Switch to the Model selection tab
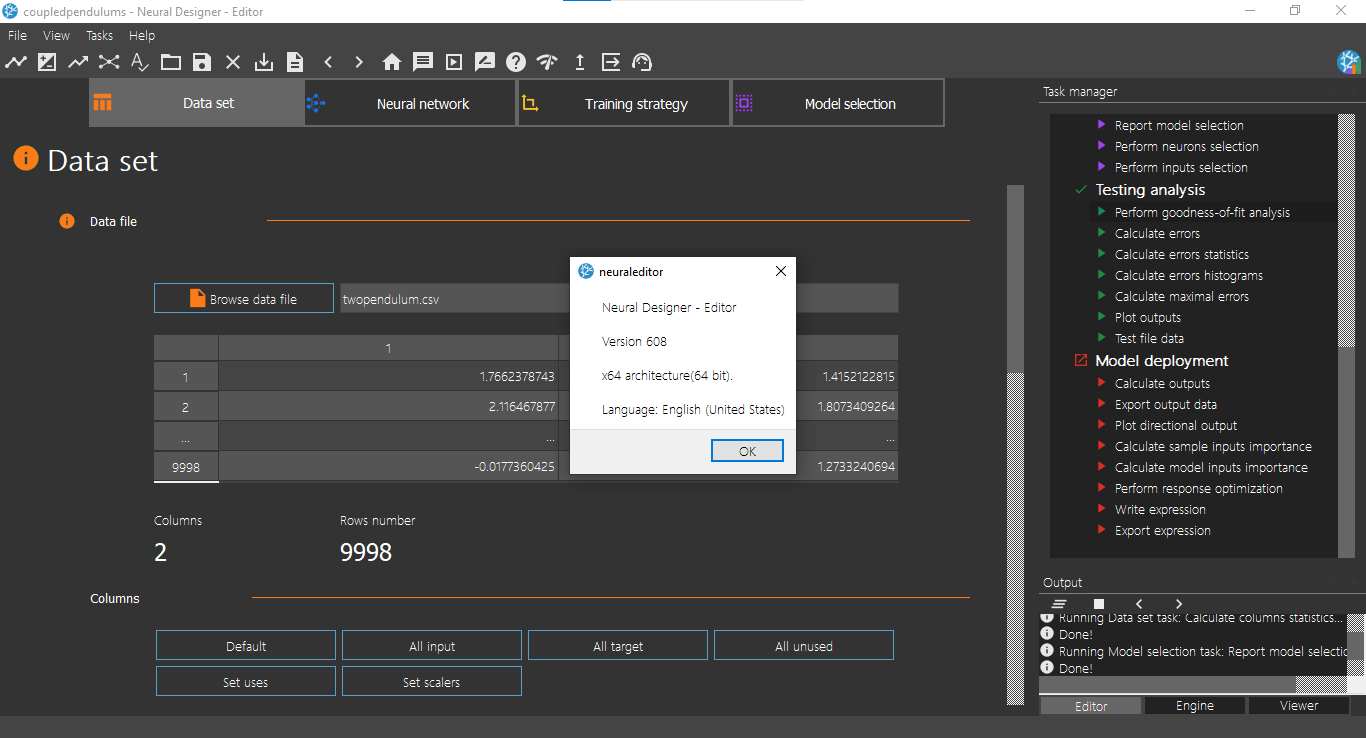1366x738 pixels. click(x=838, y=103)
